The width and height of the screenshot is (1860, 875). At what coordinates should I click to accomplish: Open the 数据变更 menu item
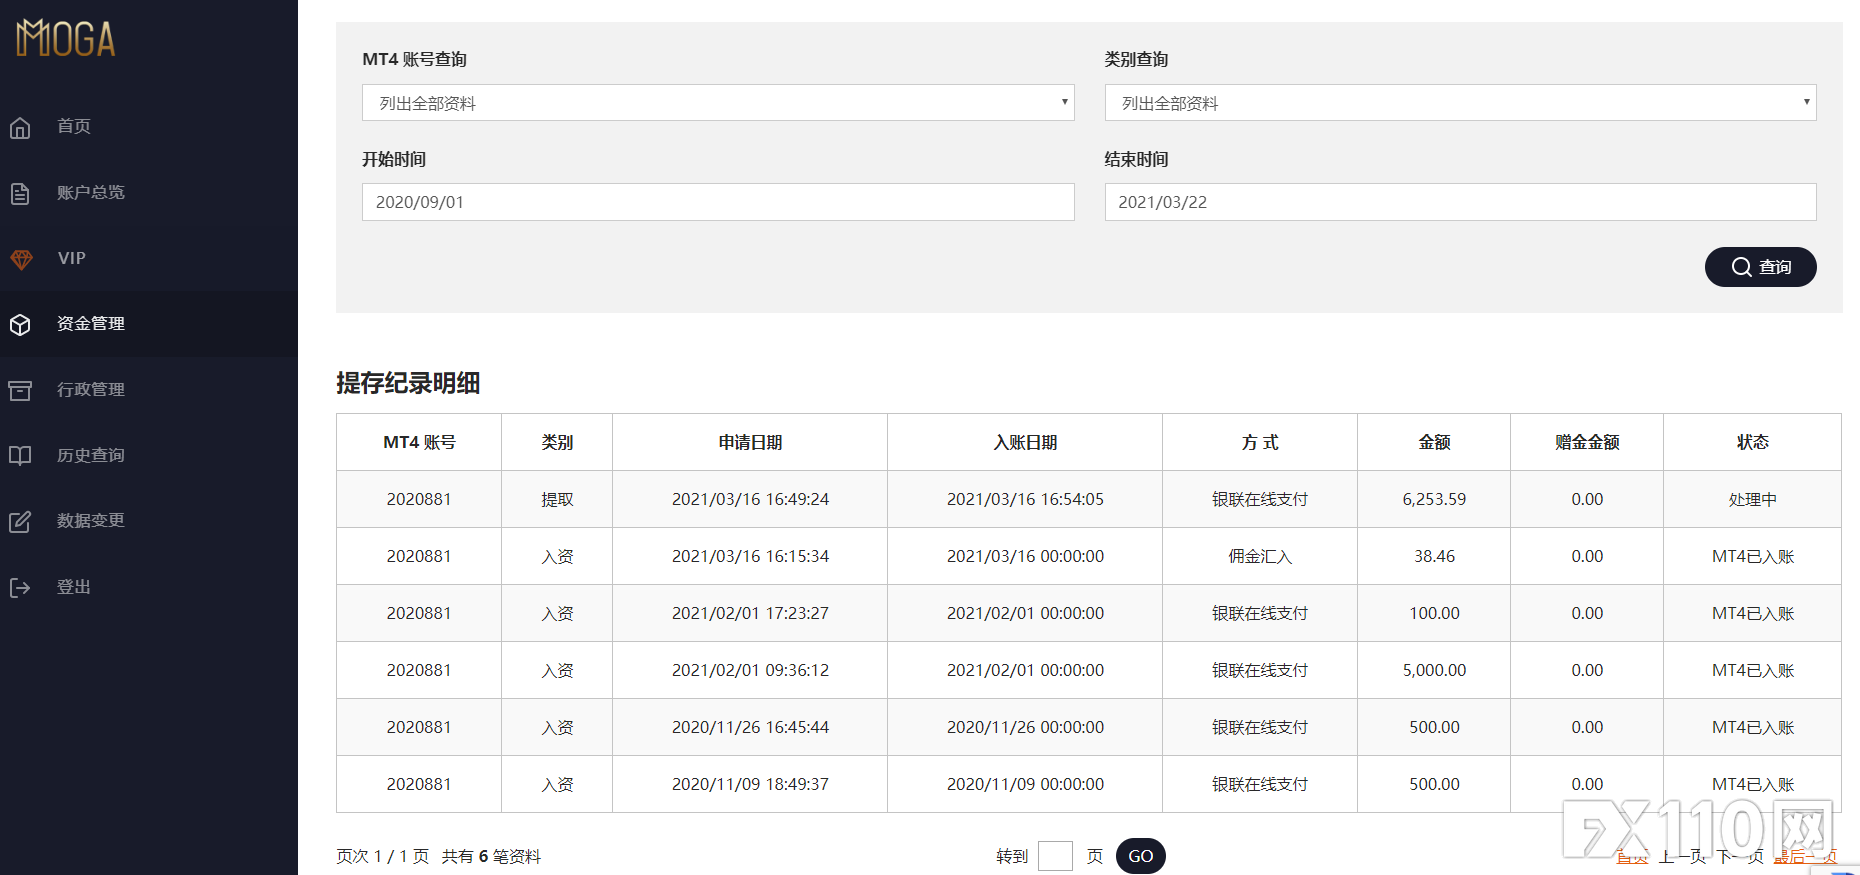tap(91, 520)
